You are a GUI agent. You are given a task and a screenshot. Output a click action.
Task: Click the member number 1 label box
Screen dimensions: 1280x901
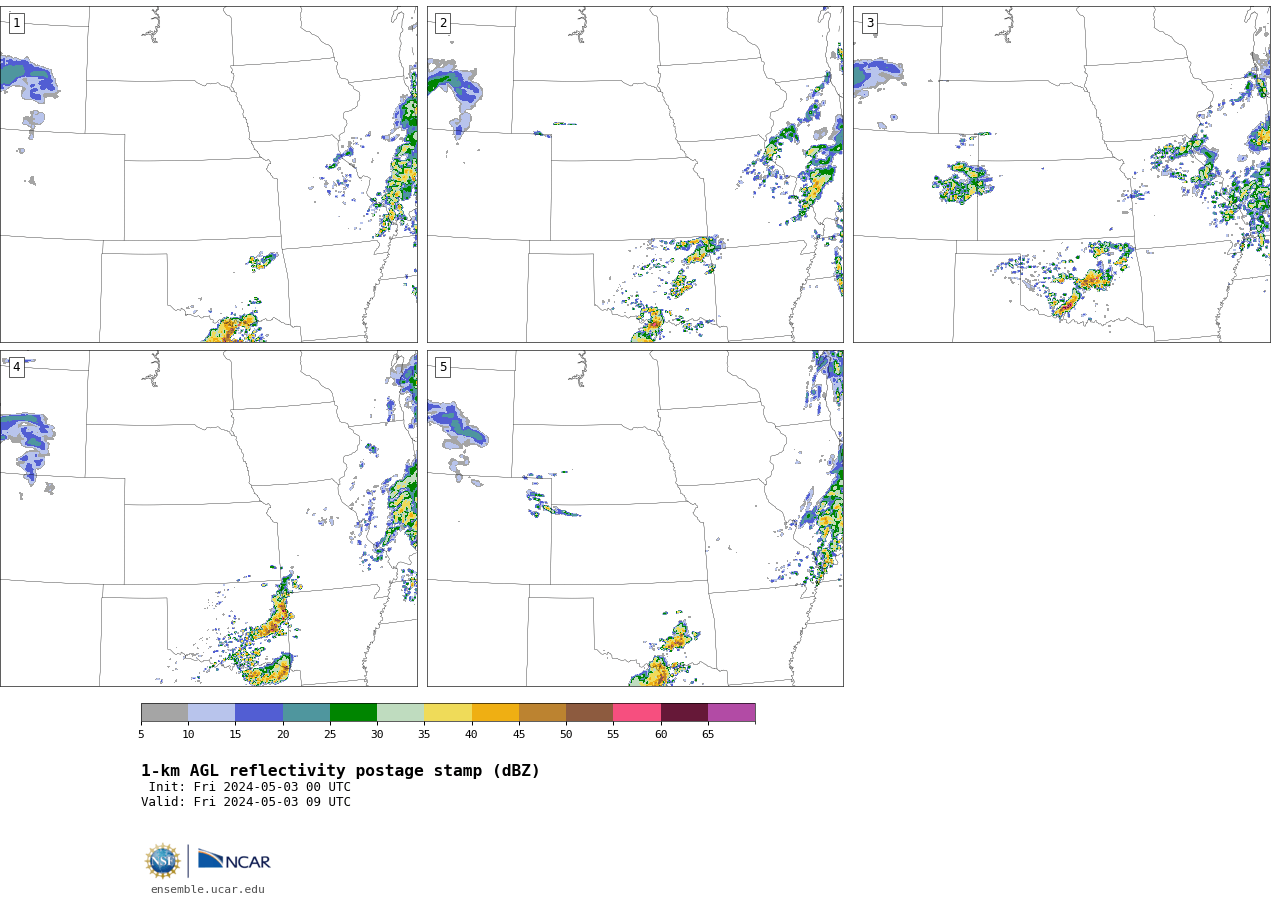click(x=16, y=23)
